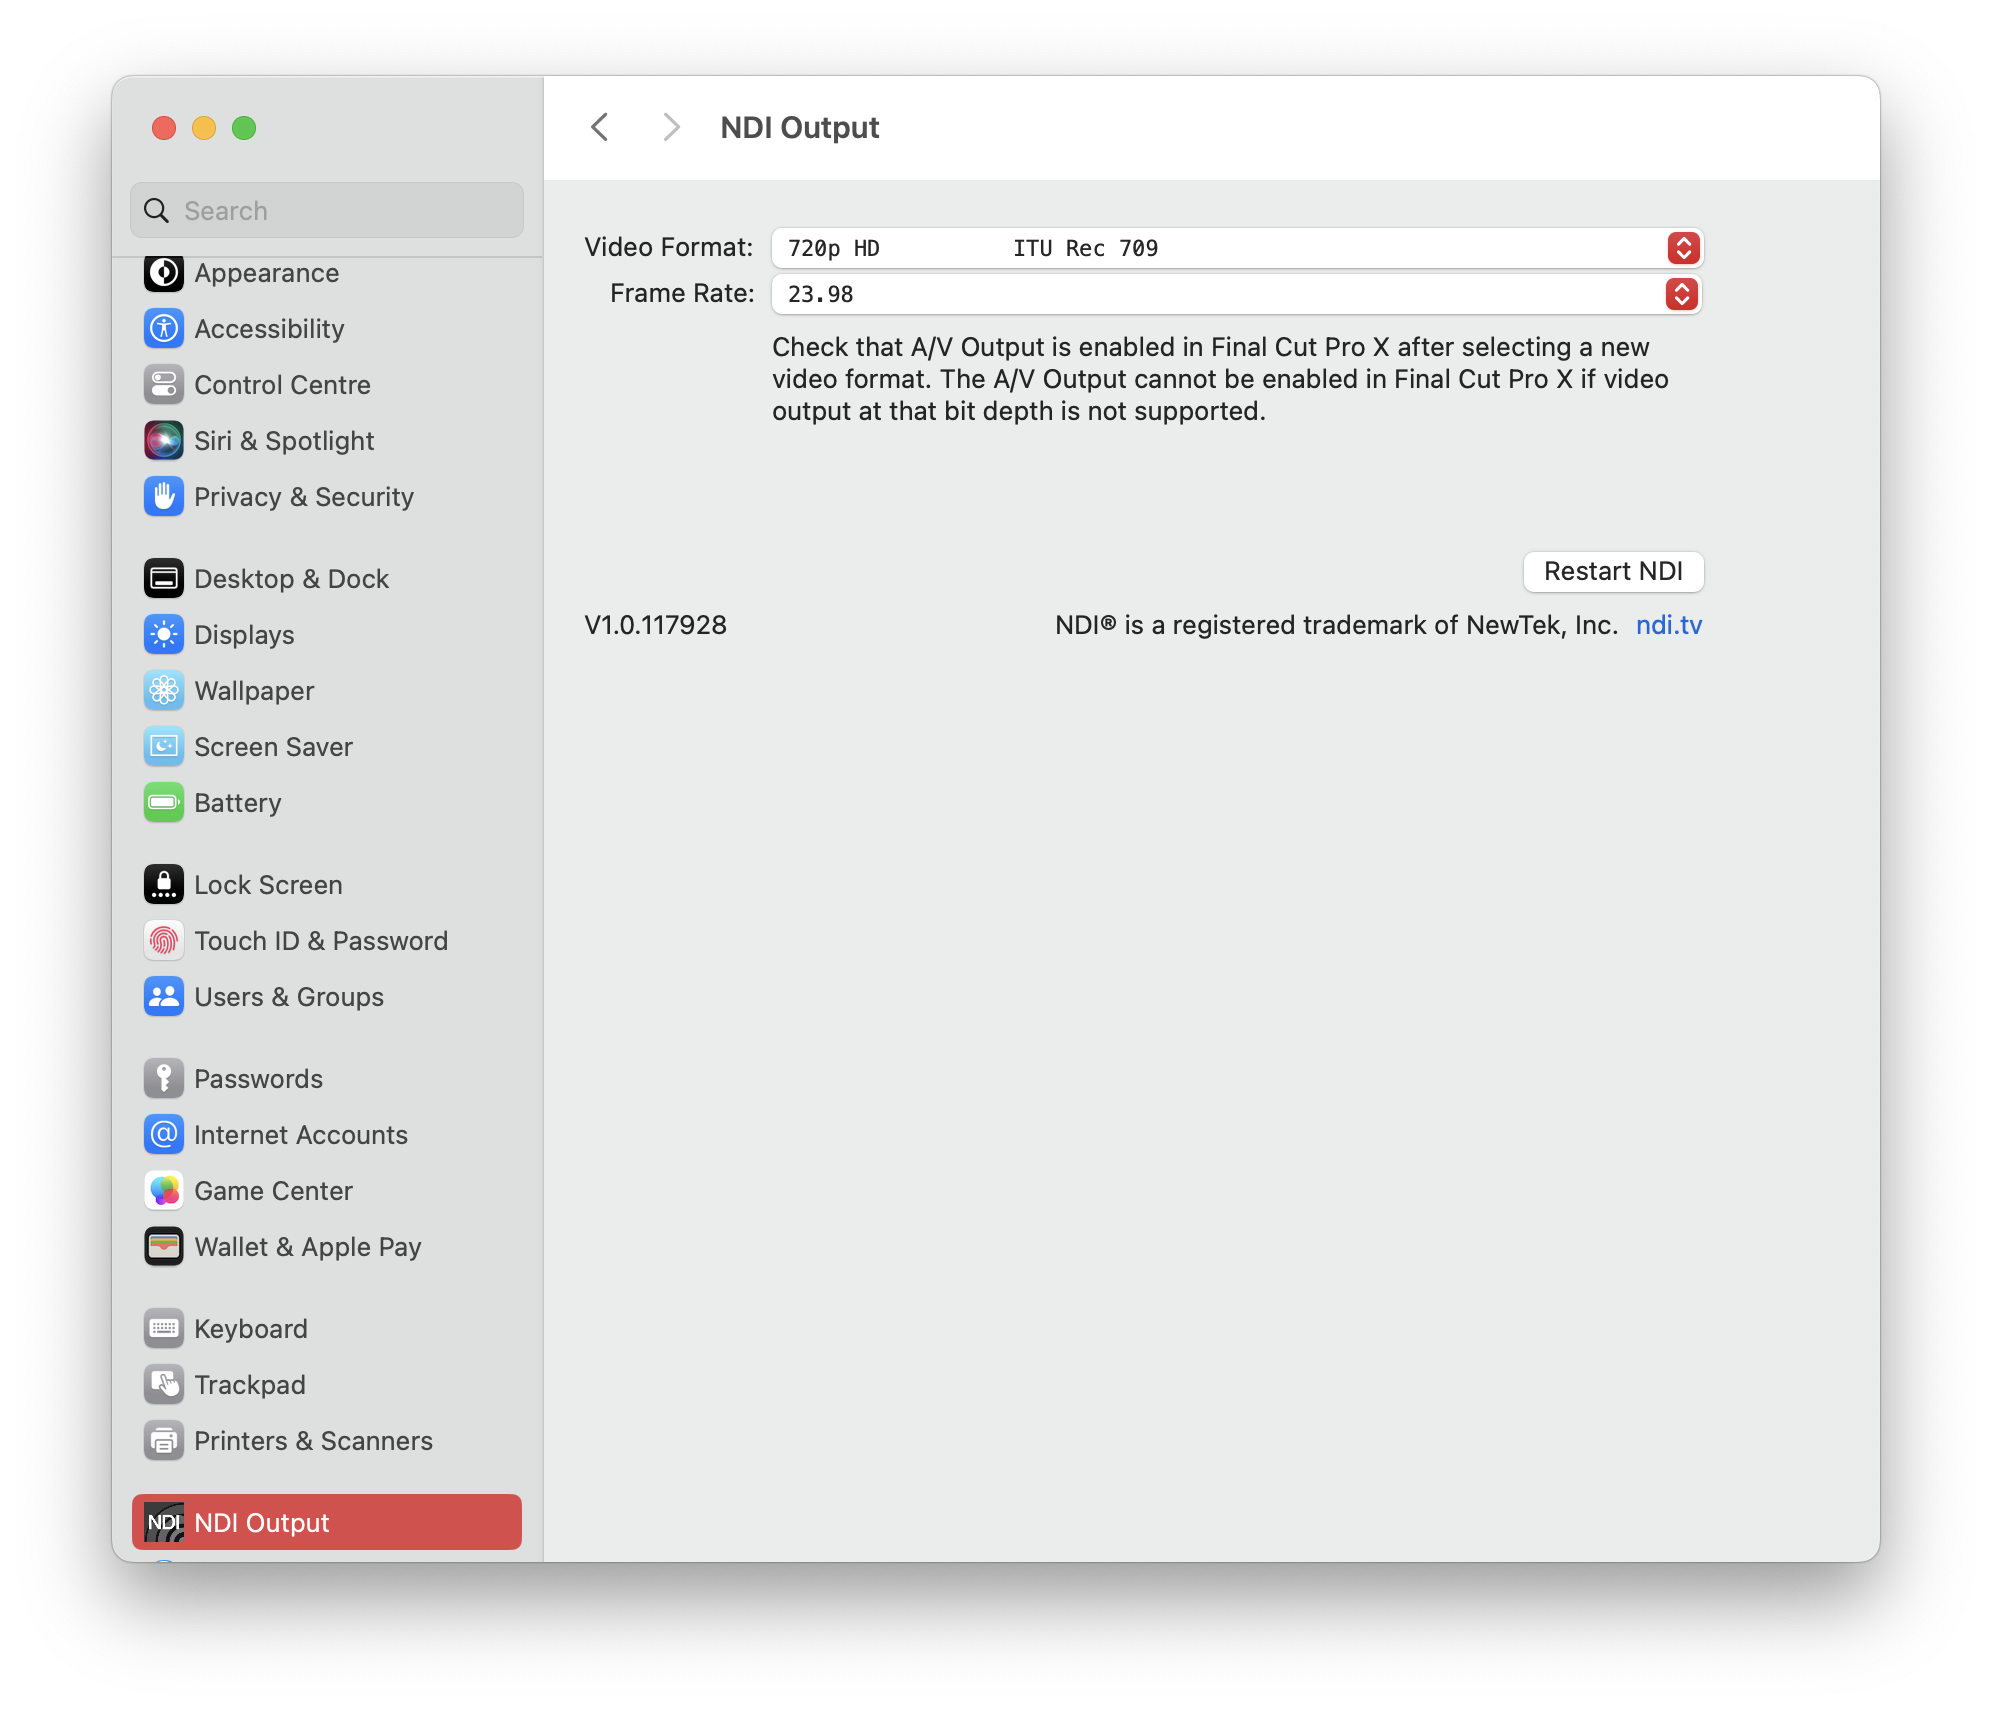Click the Battery icon in sidebar

164,803
